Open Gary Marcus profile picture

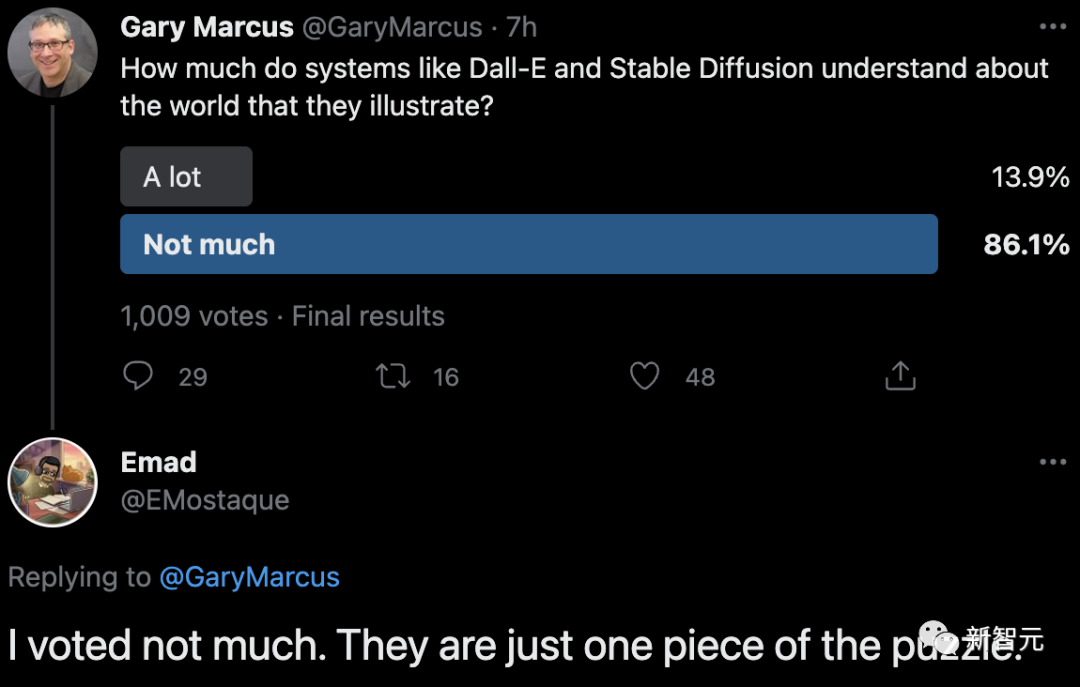(x=52, y=52)
